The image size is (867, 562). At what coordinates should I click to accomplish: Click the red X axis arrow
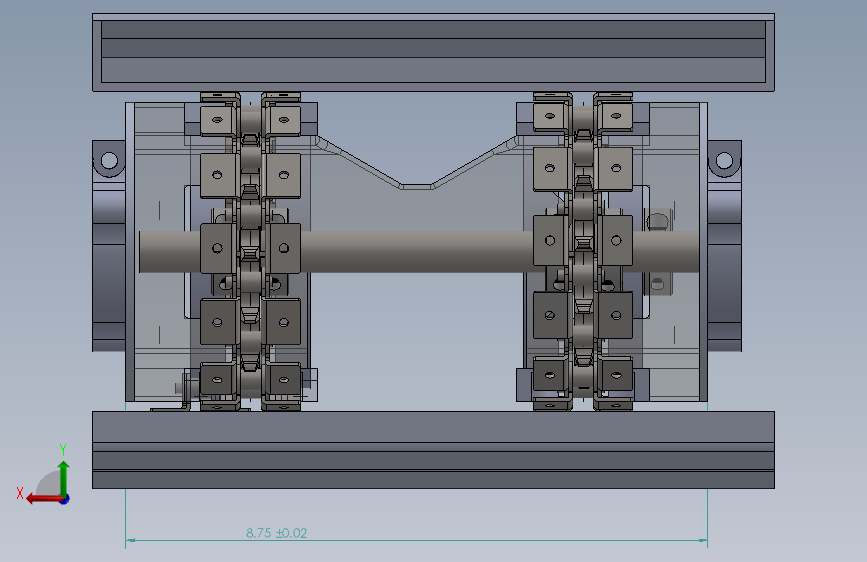point(45,499)
